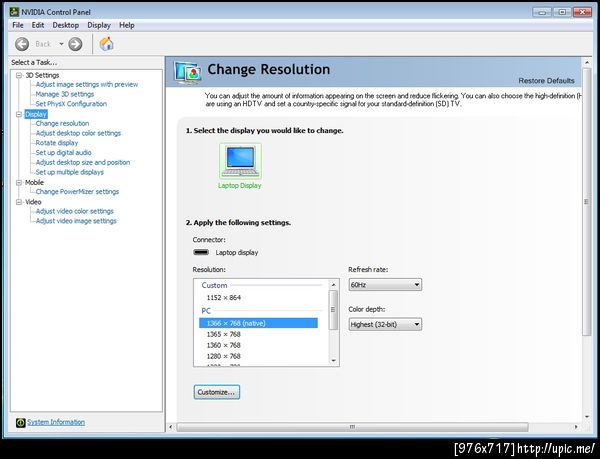
Task: Click the horizontal scrollbar left arrow
Action: point(171,427)
